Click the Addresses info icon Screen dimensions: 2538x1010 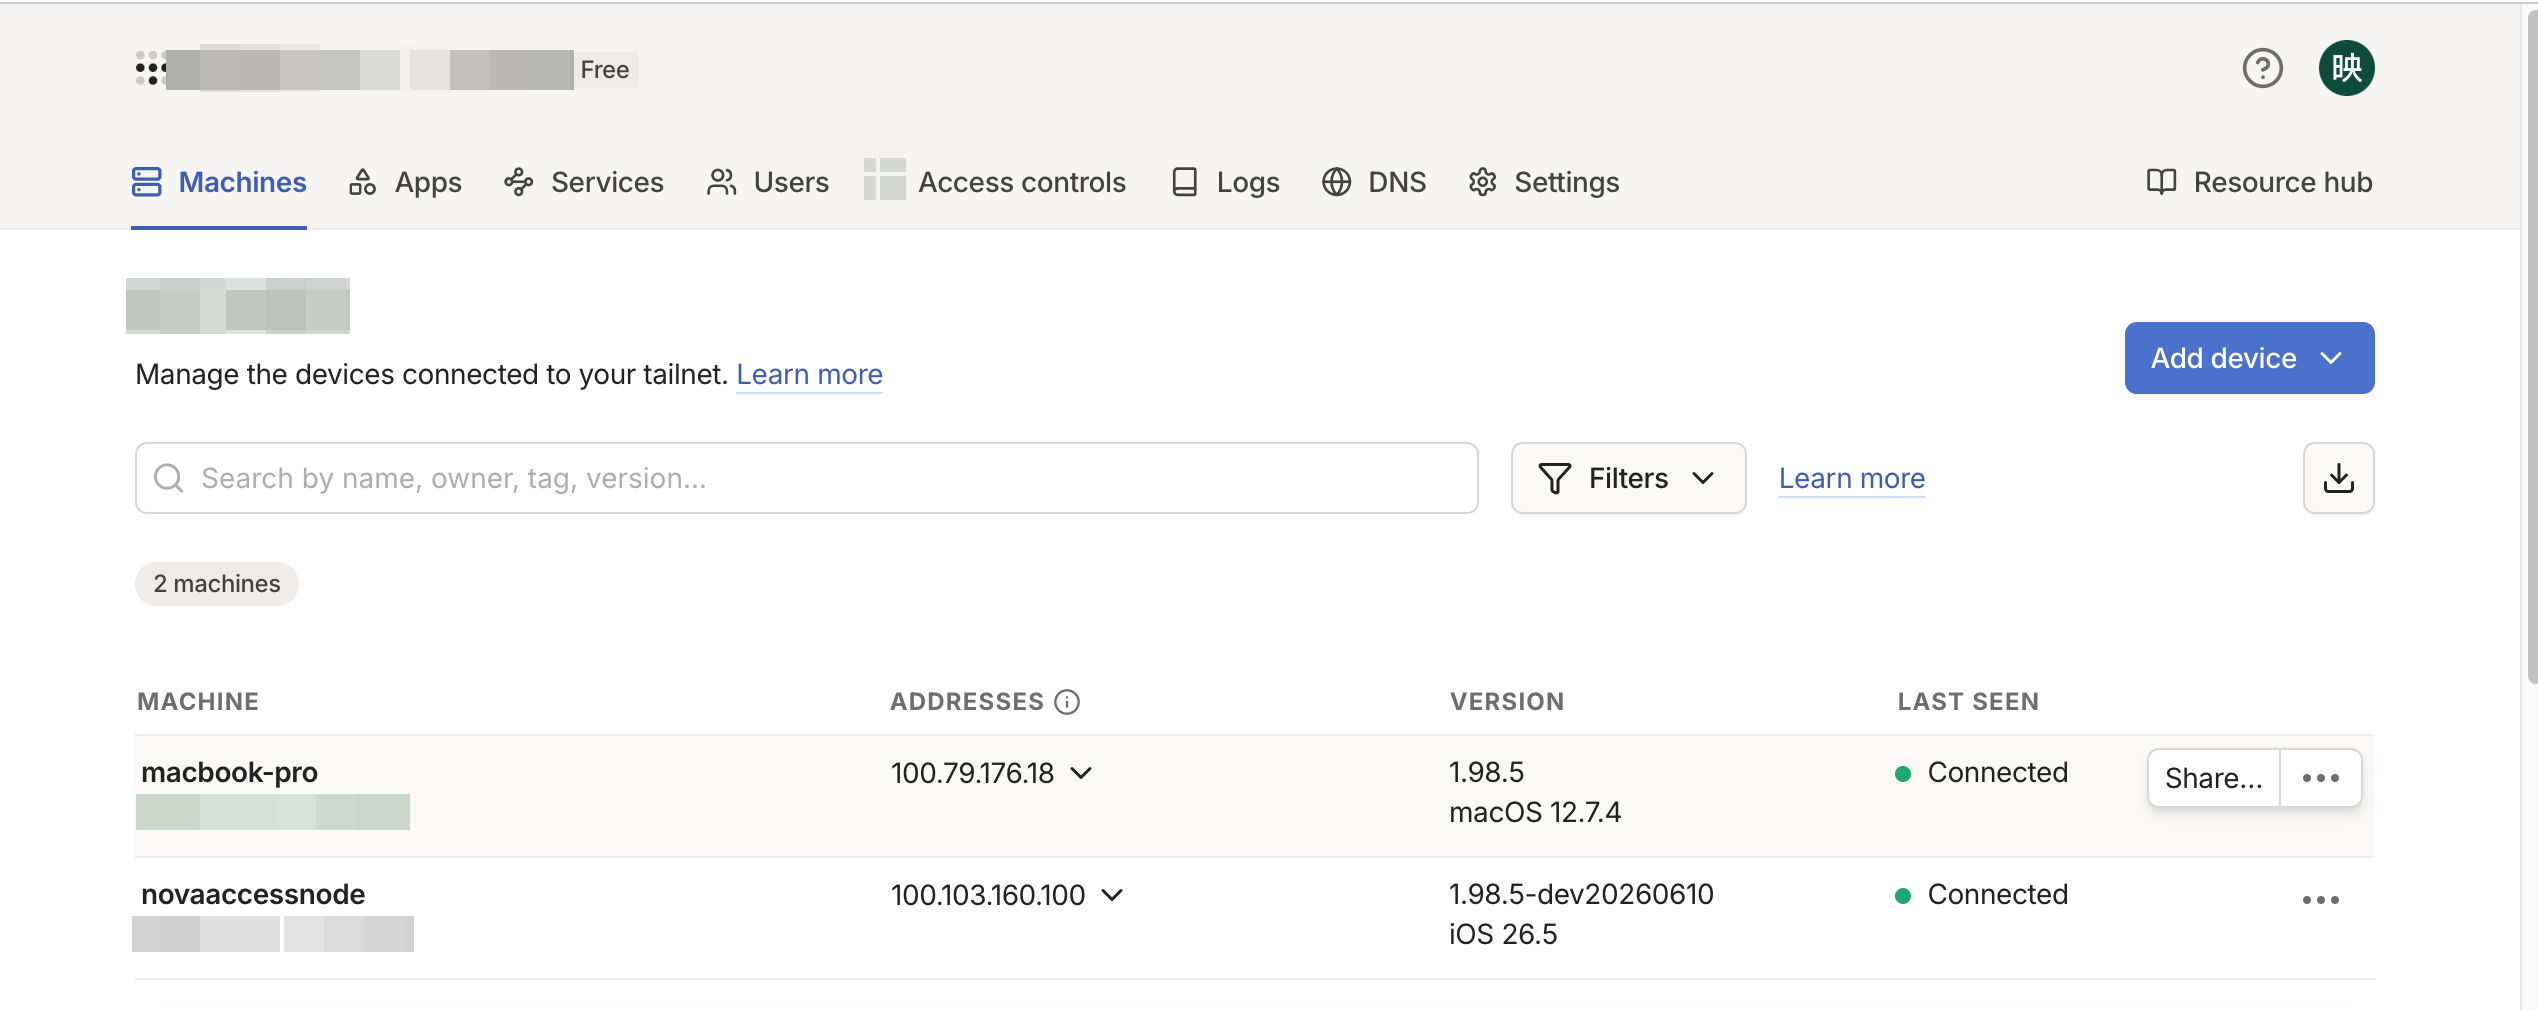(1067, 702)
